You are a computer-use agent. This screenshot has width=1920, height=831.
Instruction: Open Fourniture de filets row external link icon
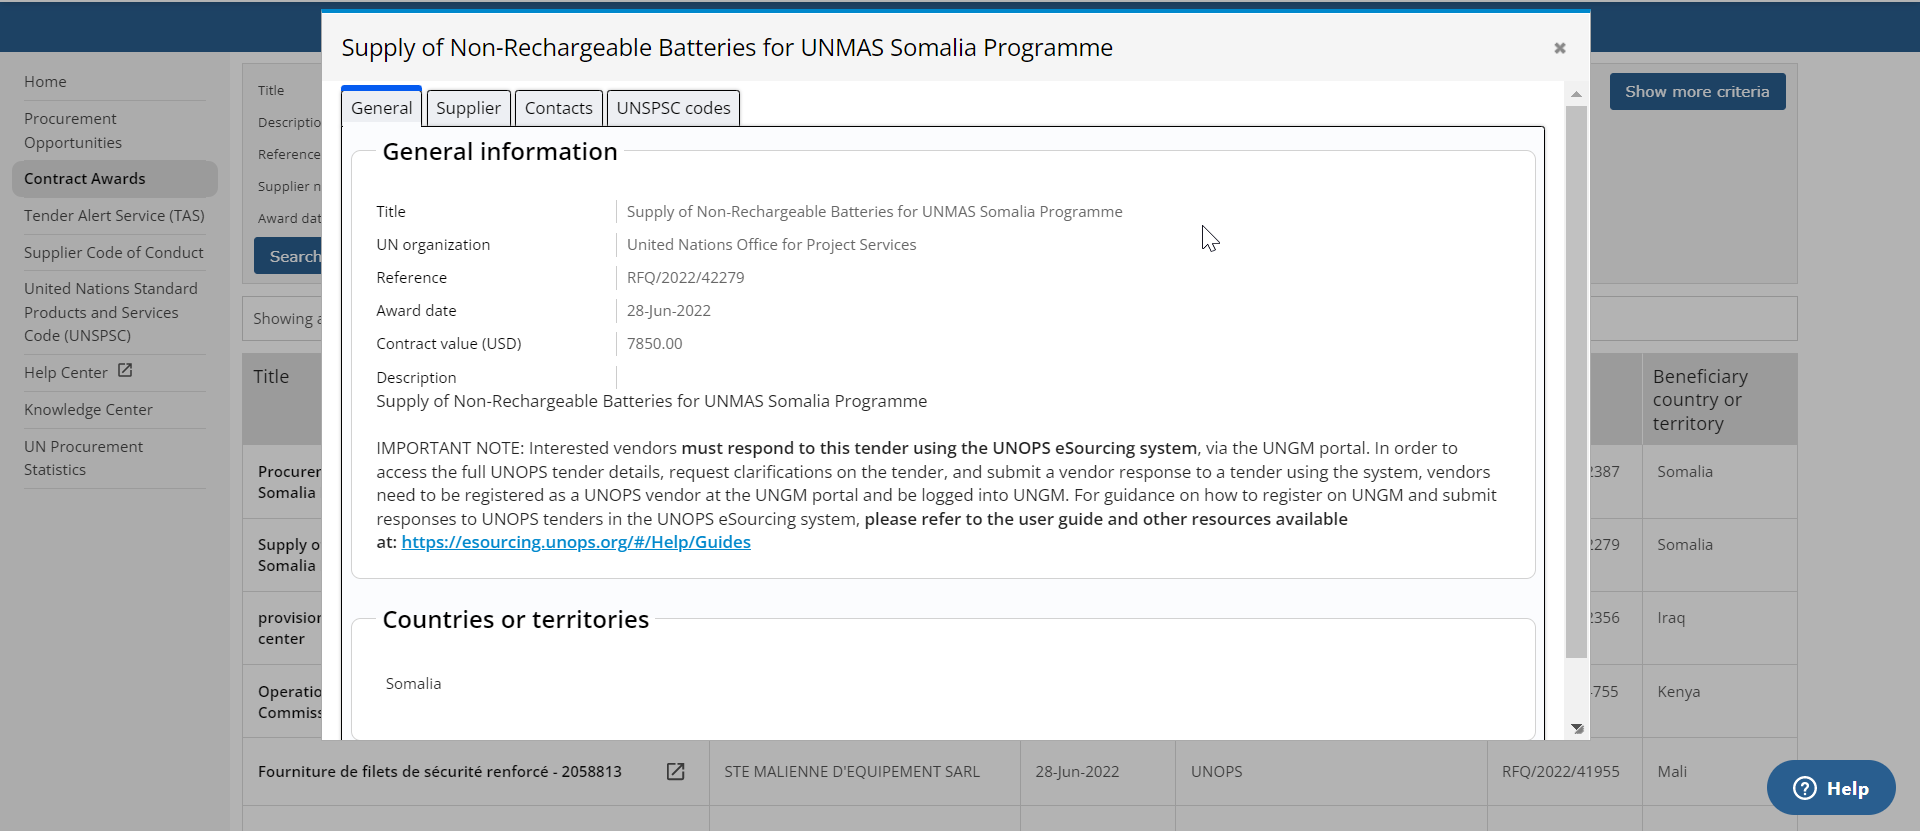point(676,771)
